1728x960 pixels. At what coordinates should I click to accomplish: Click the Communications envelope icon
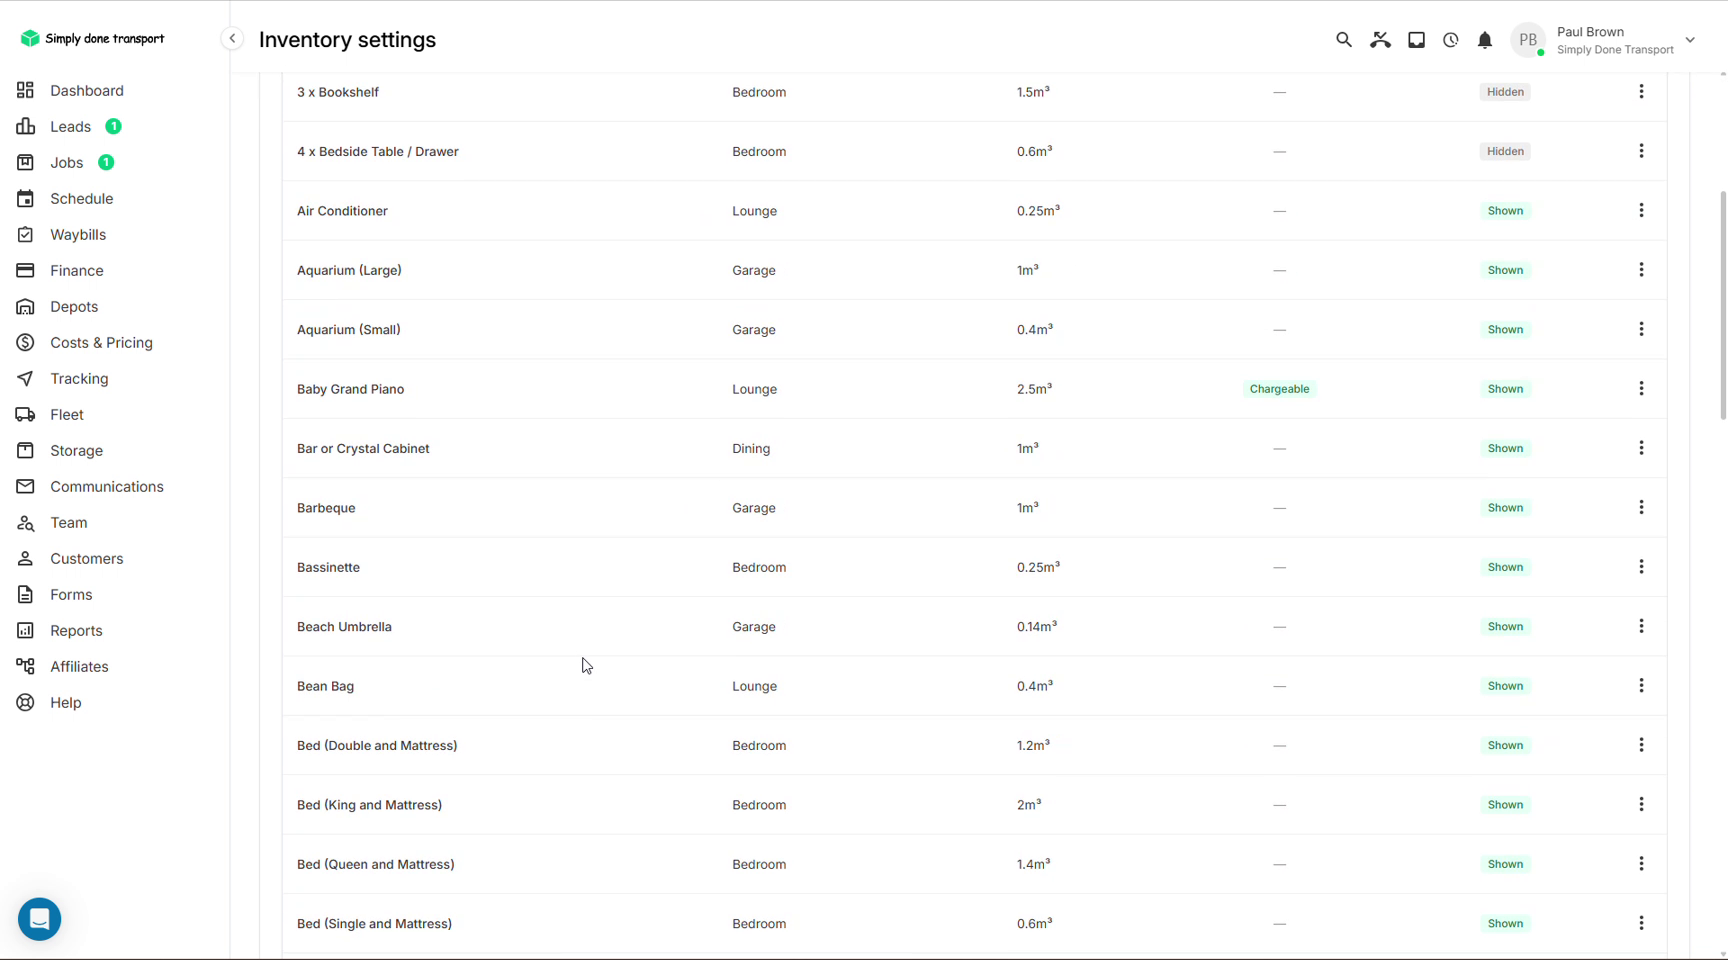point(25,487)
